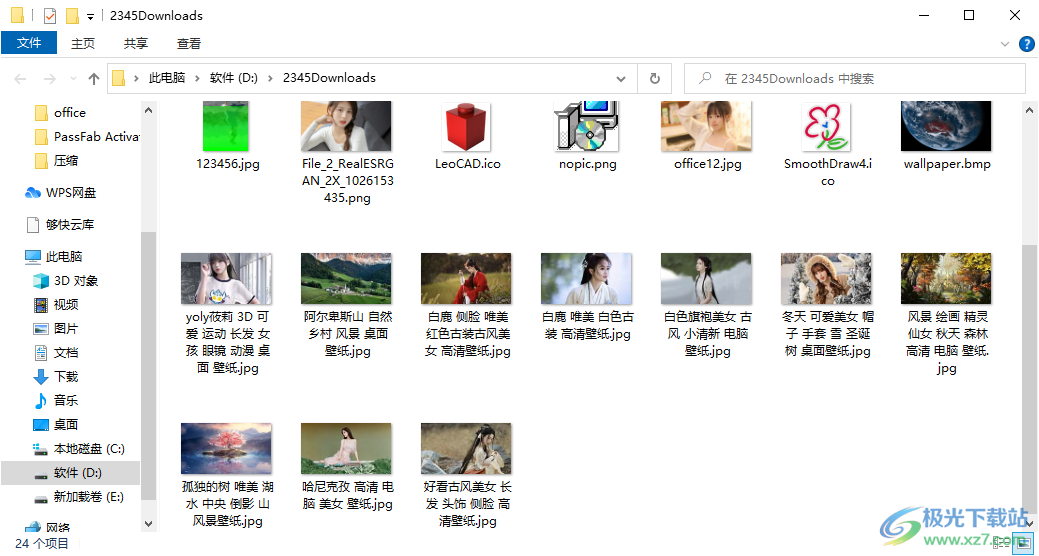
Task: Select 软件 (D:) drive in sidebar
Action: pyautogui.click(x=70, y=473)
